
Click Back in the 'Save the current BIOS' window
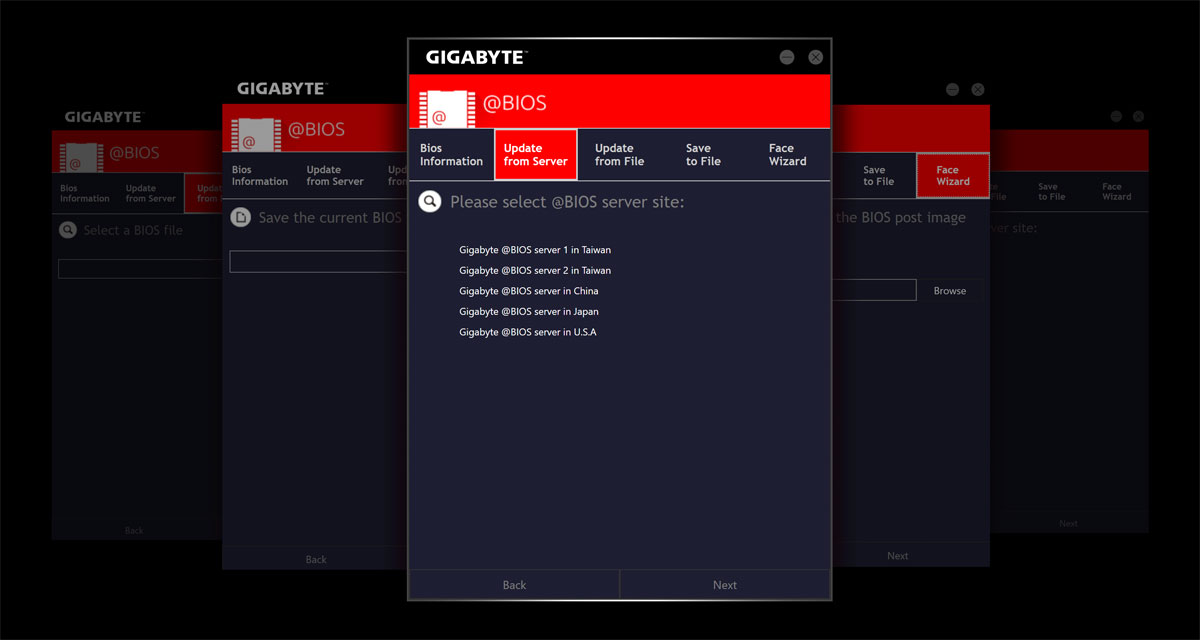(316, 559)
